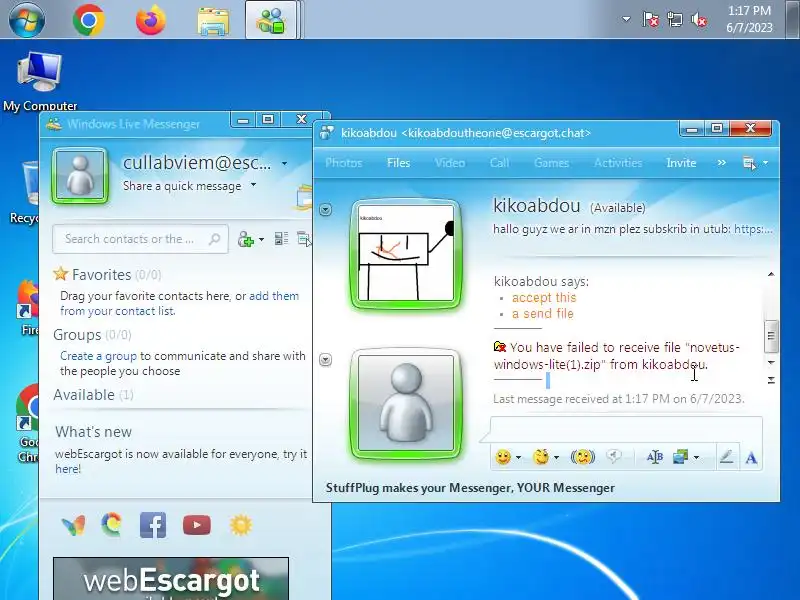This screenshot has height=600, width=800.
Task: Open the wink picker icon
Action: coord(541,457)
